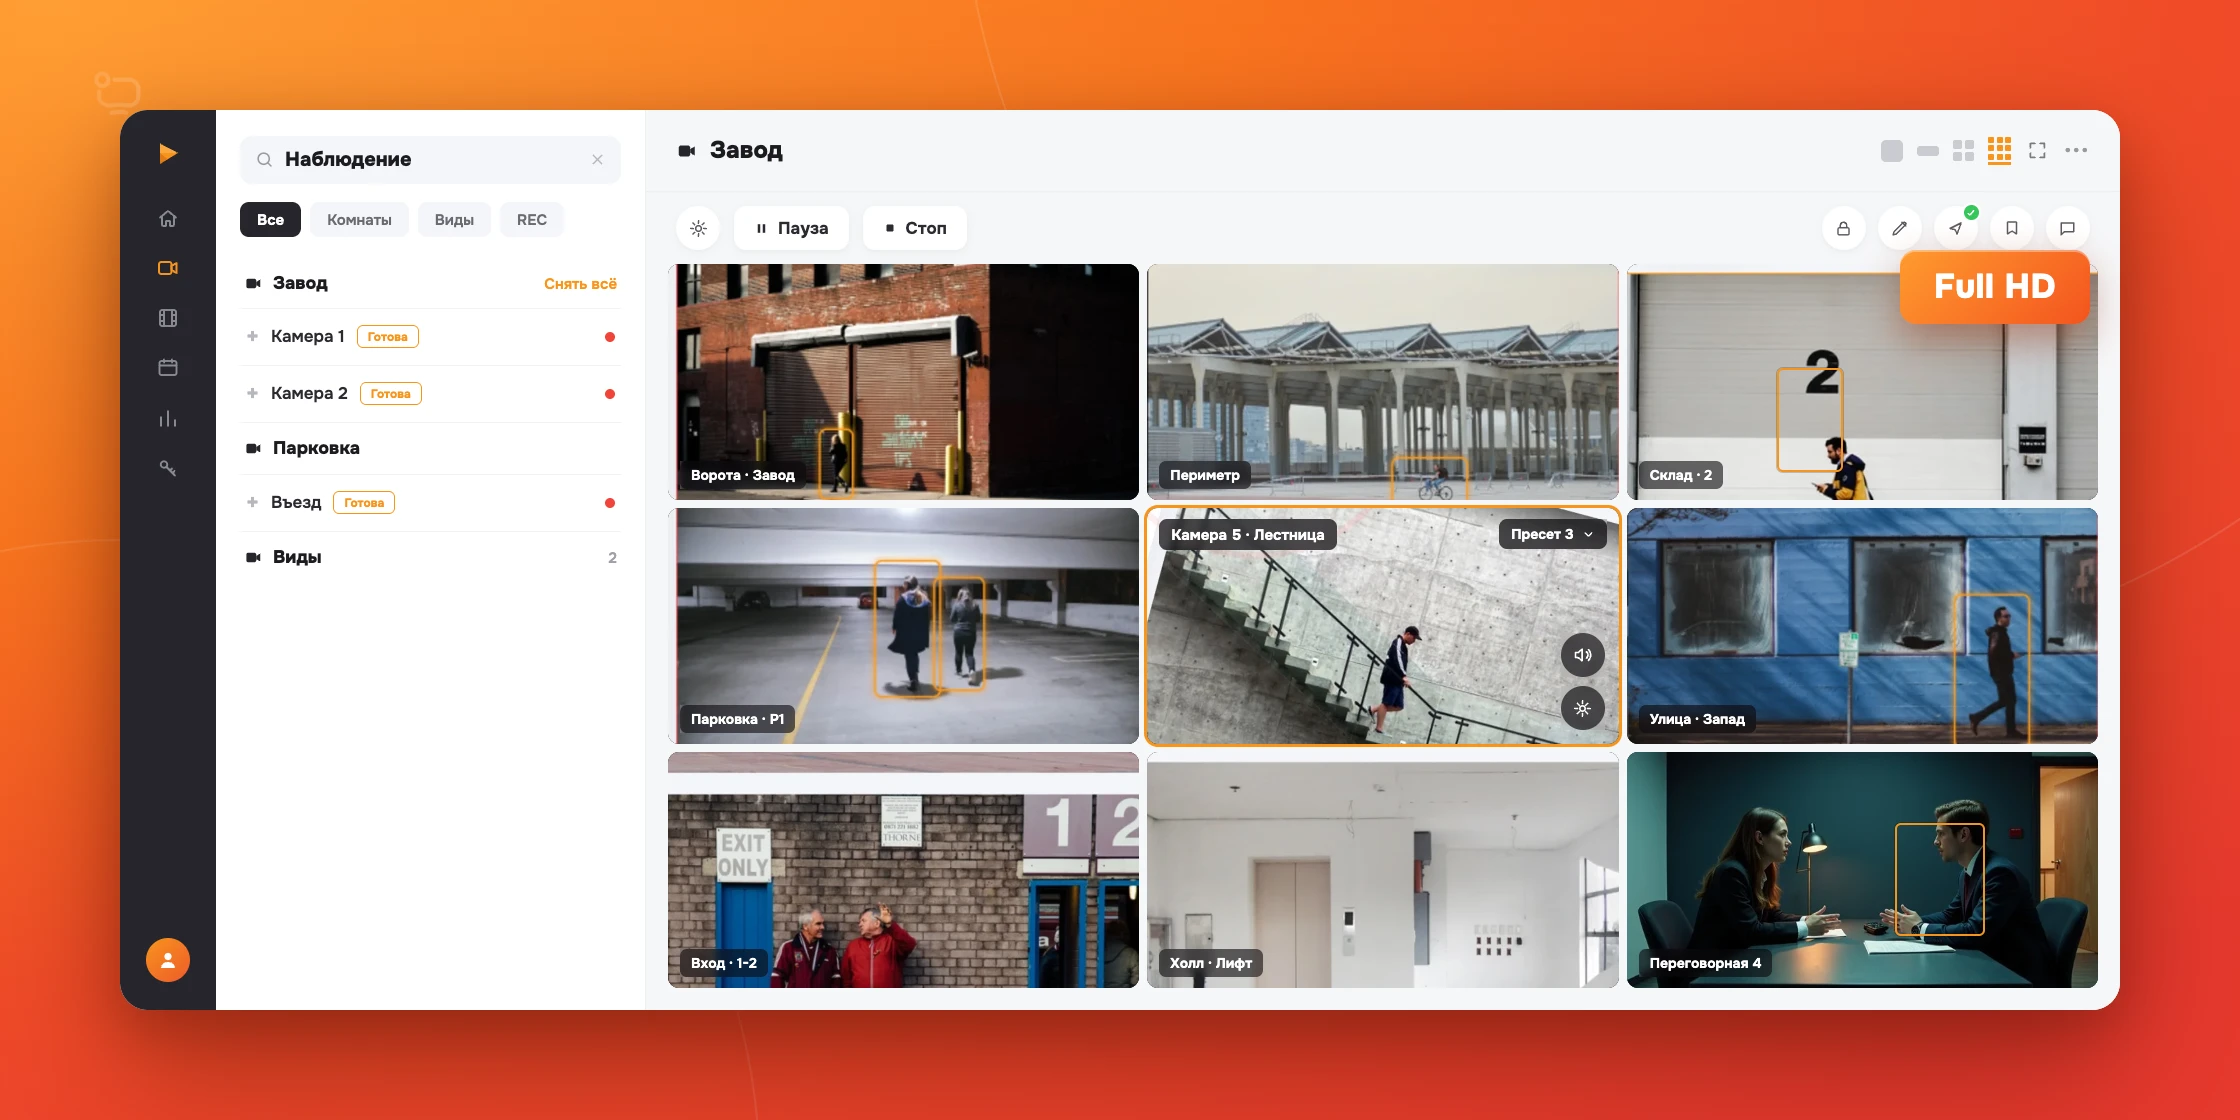Open the Home section in sidebar
2240x1120 pixels.
[168, 219]
